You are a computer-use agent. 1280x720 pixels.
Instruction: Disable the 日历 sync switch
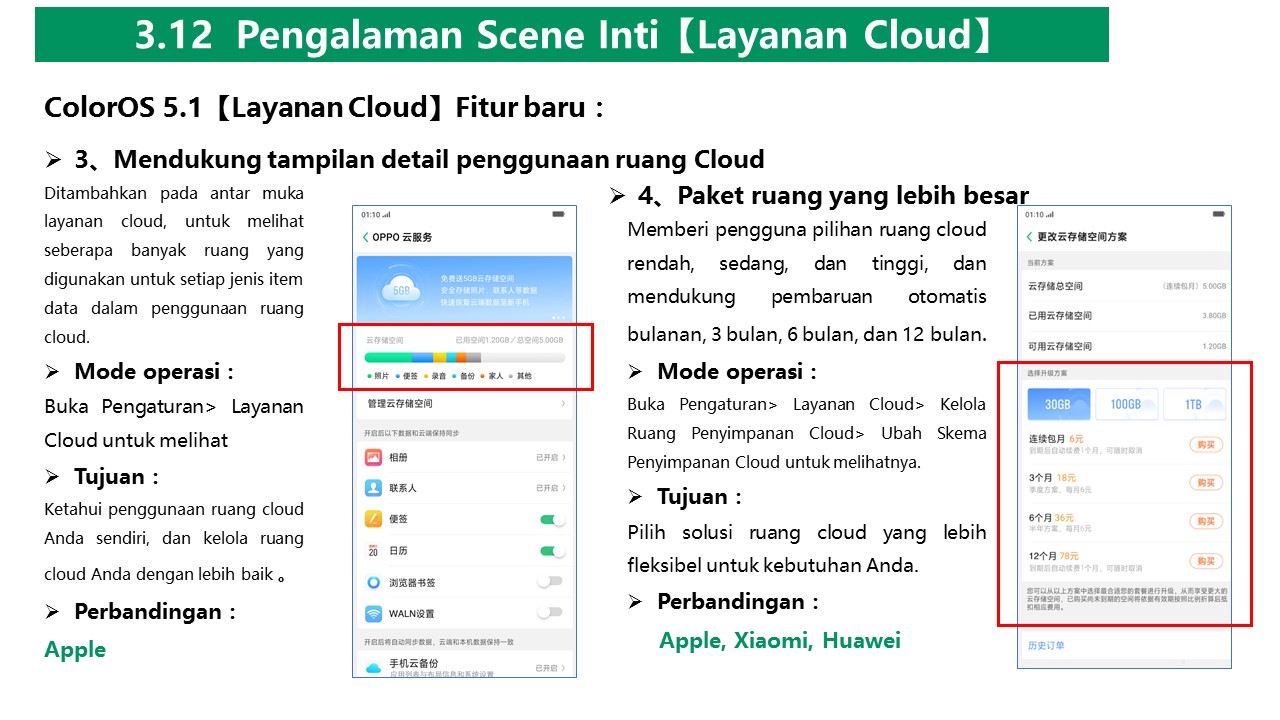click(x=552, y=551)
